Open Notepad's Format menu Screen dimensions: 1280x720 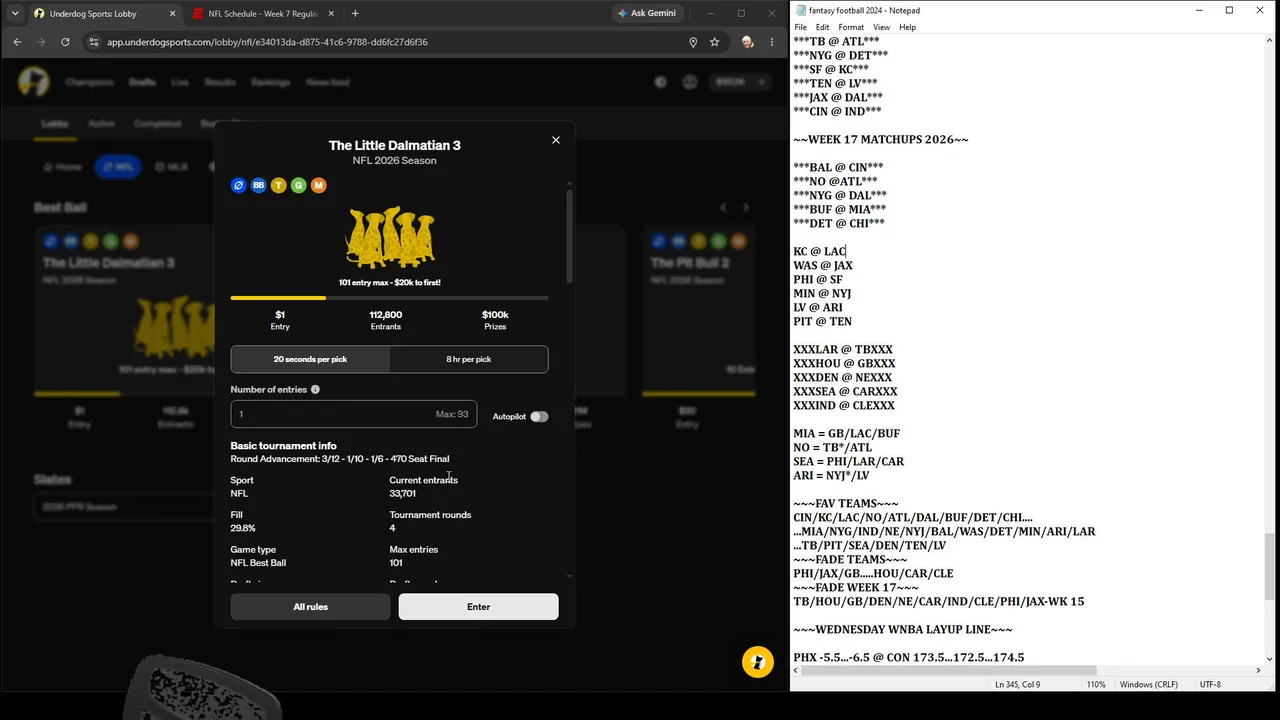[851, 27]
